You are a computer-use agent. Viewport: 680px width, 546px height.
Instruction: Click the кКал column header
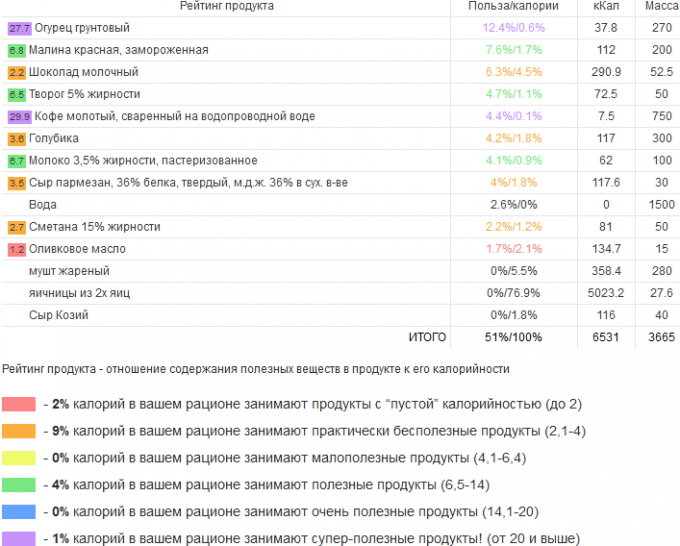click(x=606, y=7)
